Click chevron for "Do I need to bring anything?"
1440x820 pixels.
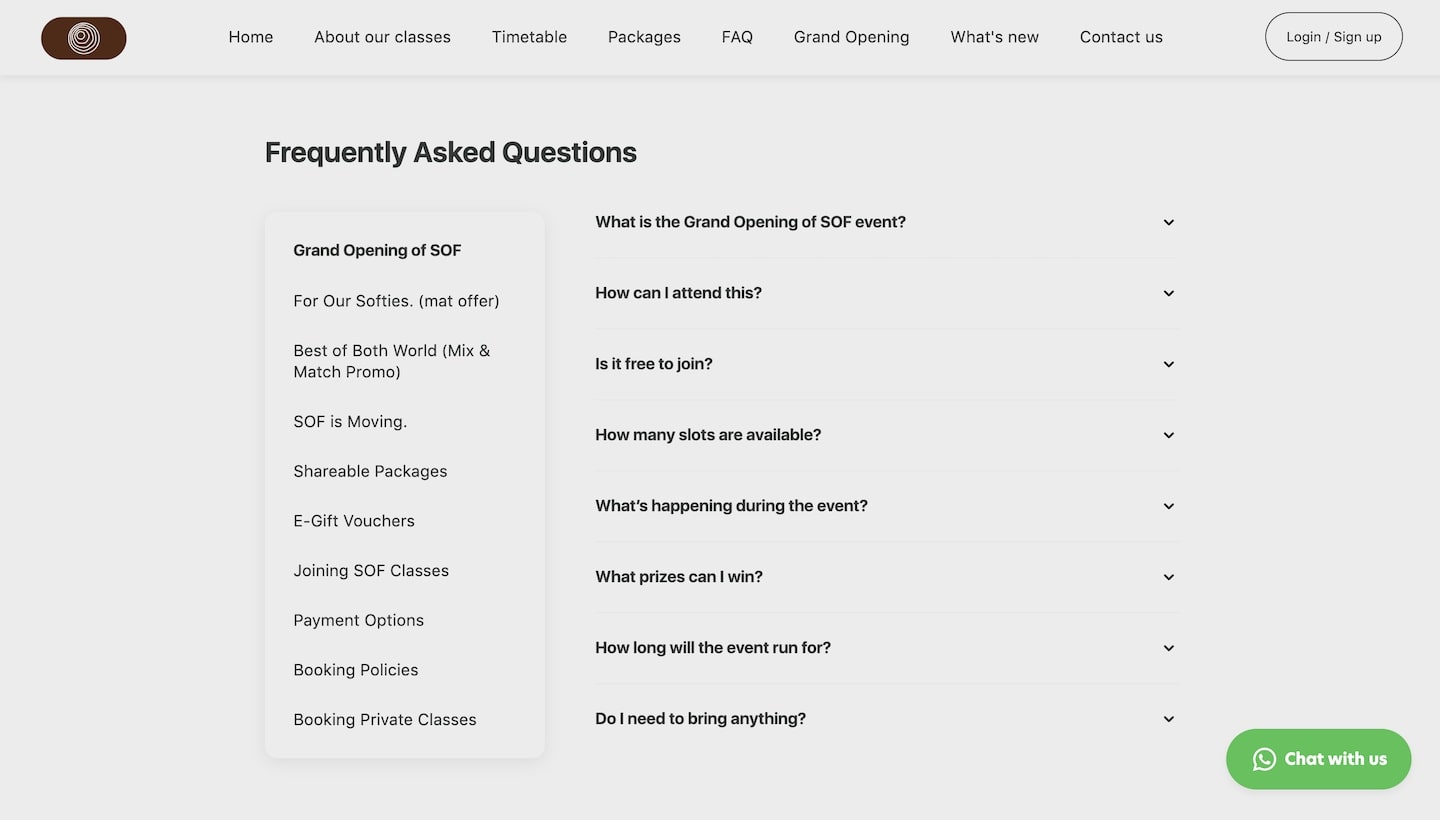click(x=1168, y=719)
